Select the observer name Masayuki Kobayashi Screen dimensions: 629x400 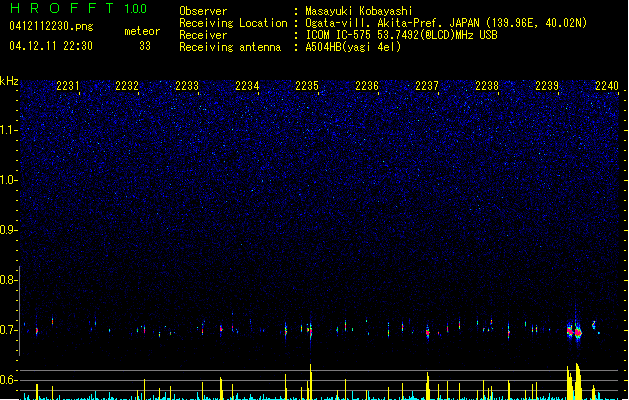coord(359,11)
